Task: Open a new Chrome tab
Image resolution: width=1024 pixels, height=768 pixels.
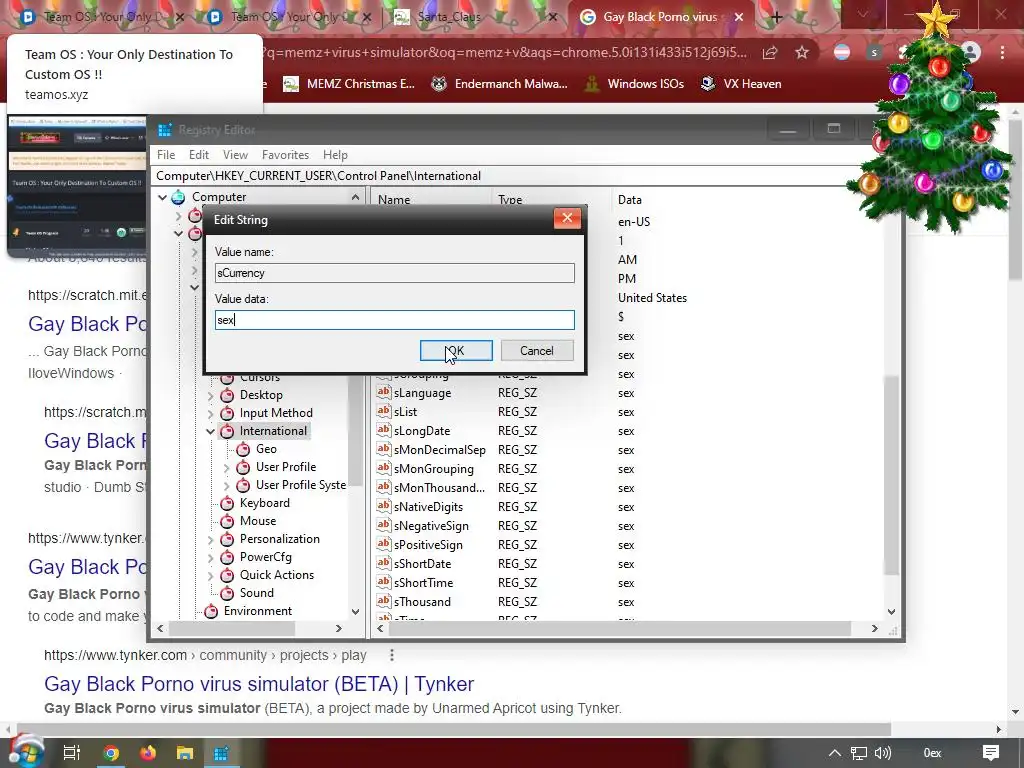Action: (776, 17)
